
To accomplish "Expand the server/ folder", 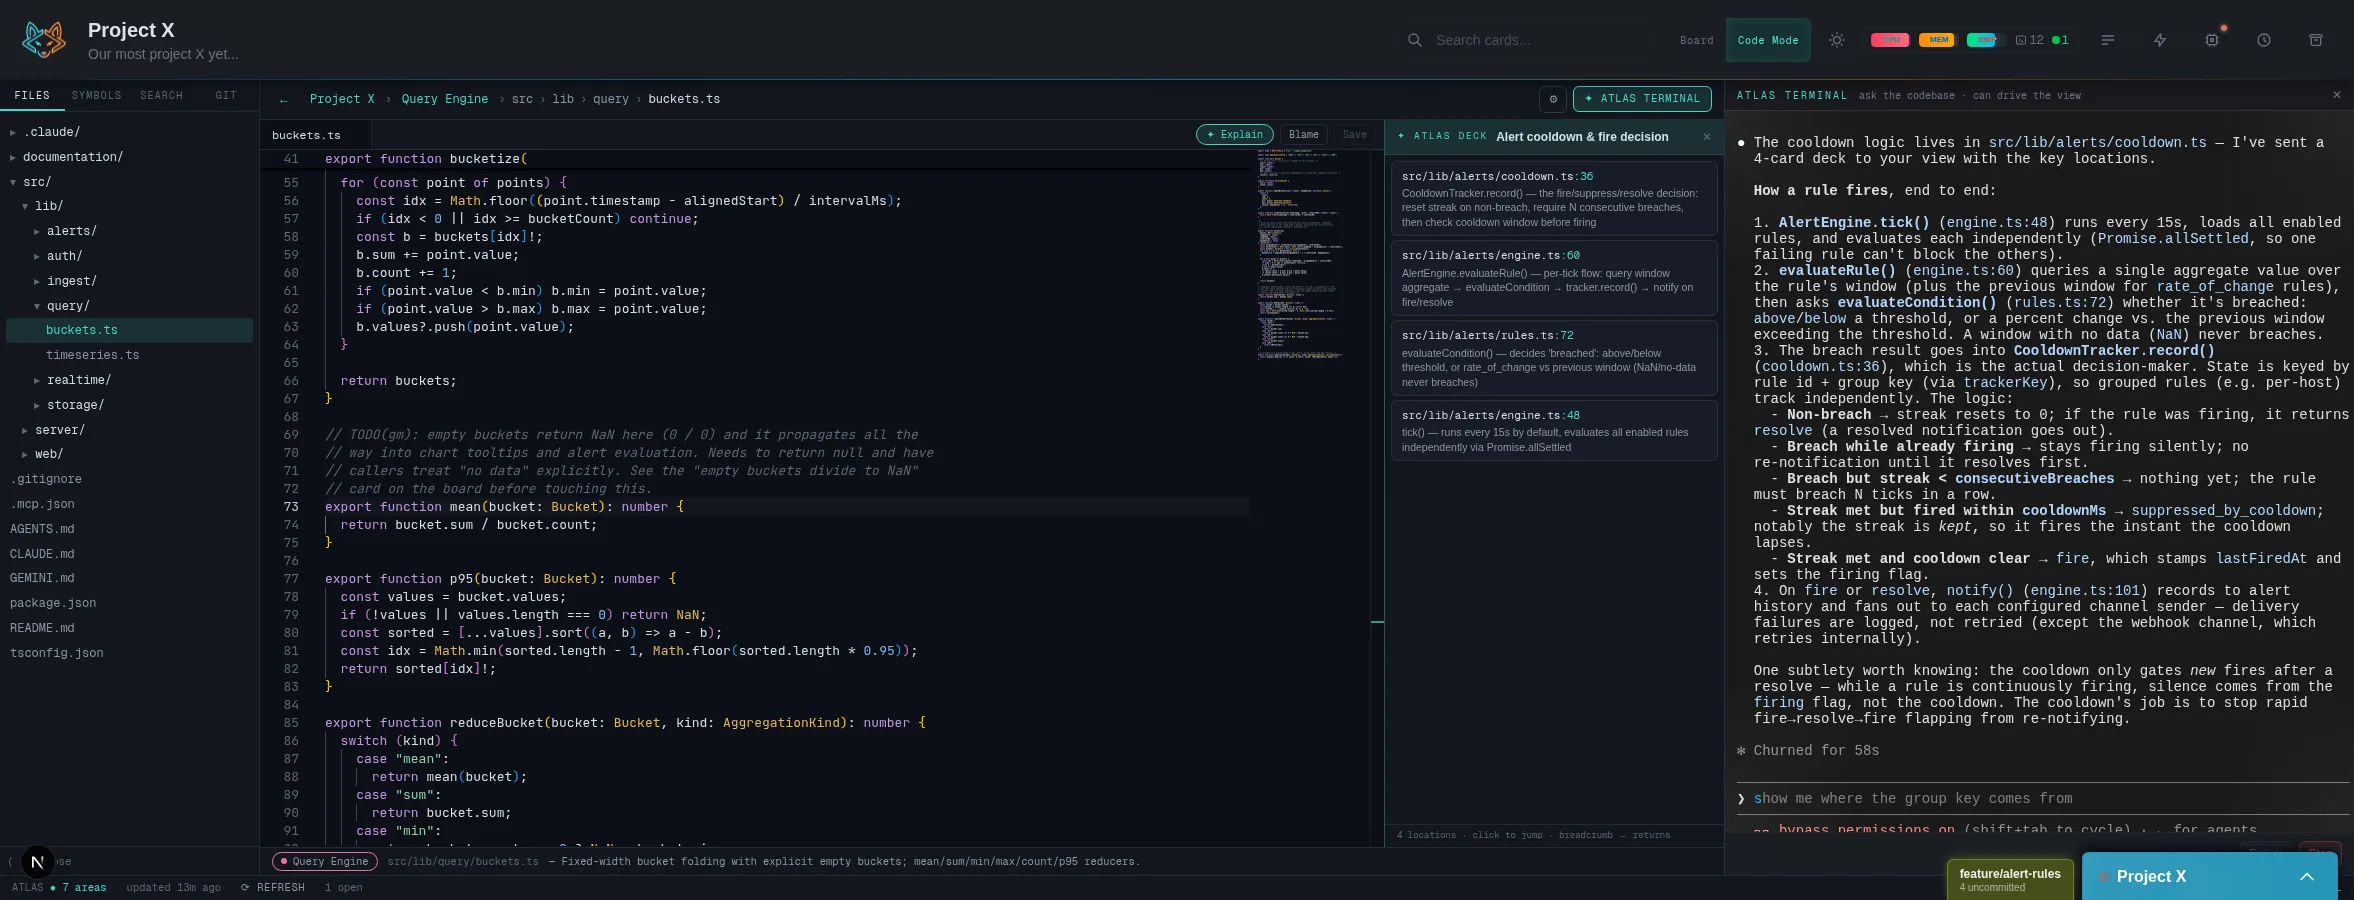I will (130, 430).
